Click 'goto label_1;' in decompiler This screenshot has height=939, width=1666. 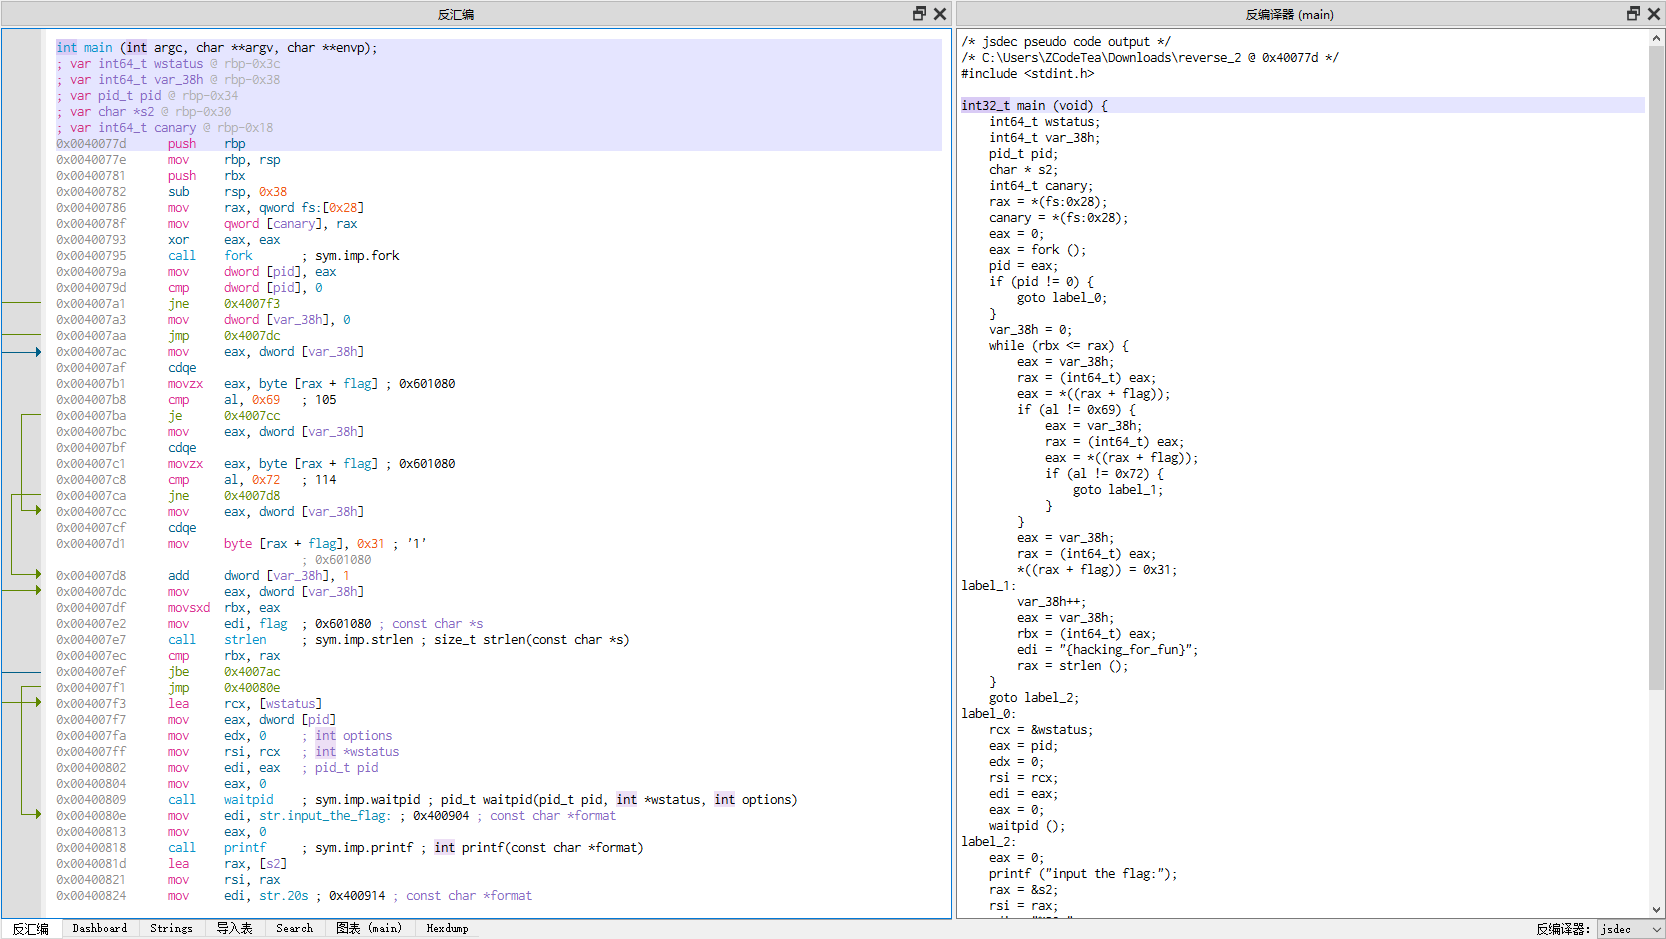1118,490
